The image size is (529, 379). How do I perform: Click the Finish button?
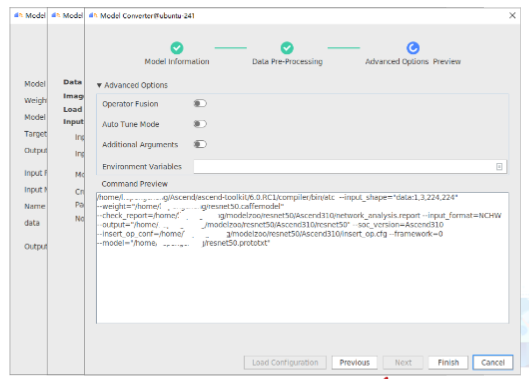point(448,362)
